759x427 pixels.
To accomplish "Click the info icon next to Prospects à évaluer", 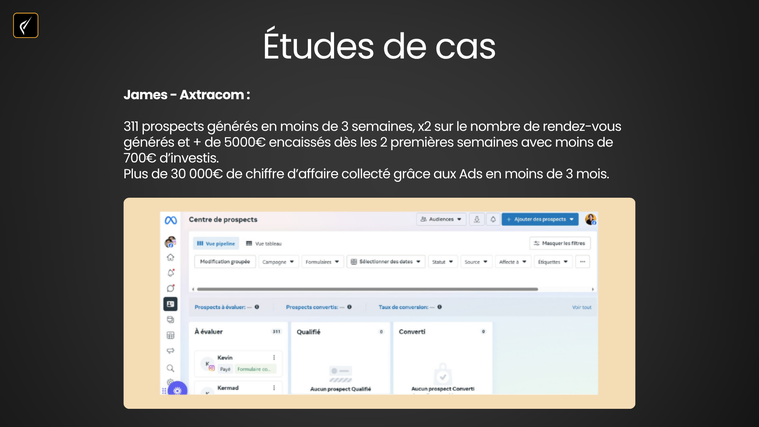I will 257,307.
